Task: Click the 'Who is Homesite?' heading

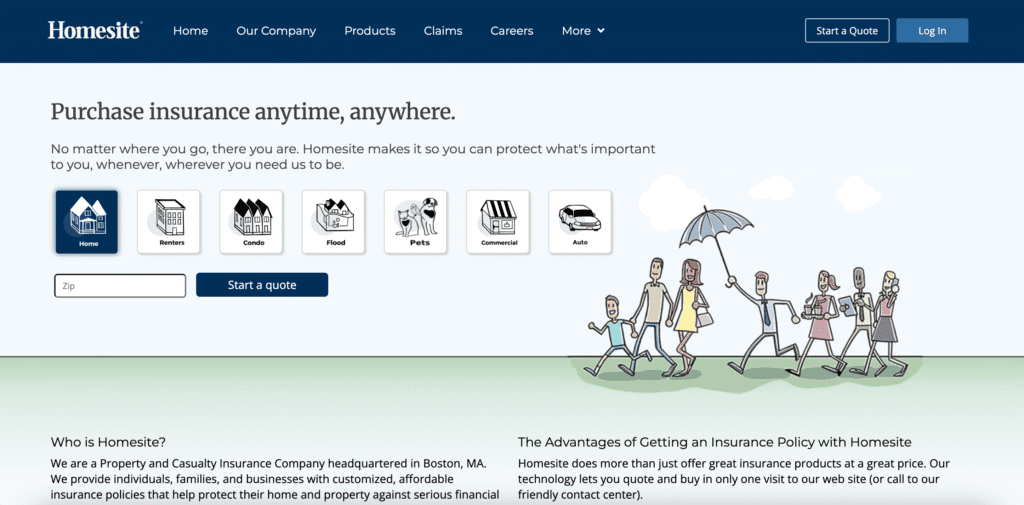Action: [108, 442]
